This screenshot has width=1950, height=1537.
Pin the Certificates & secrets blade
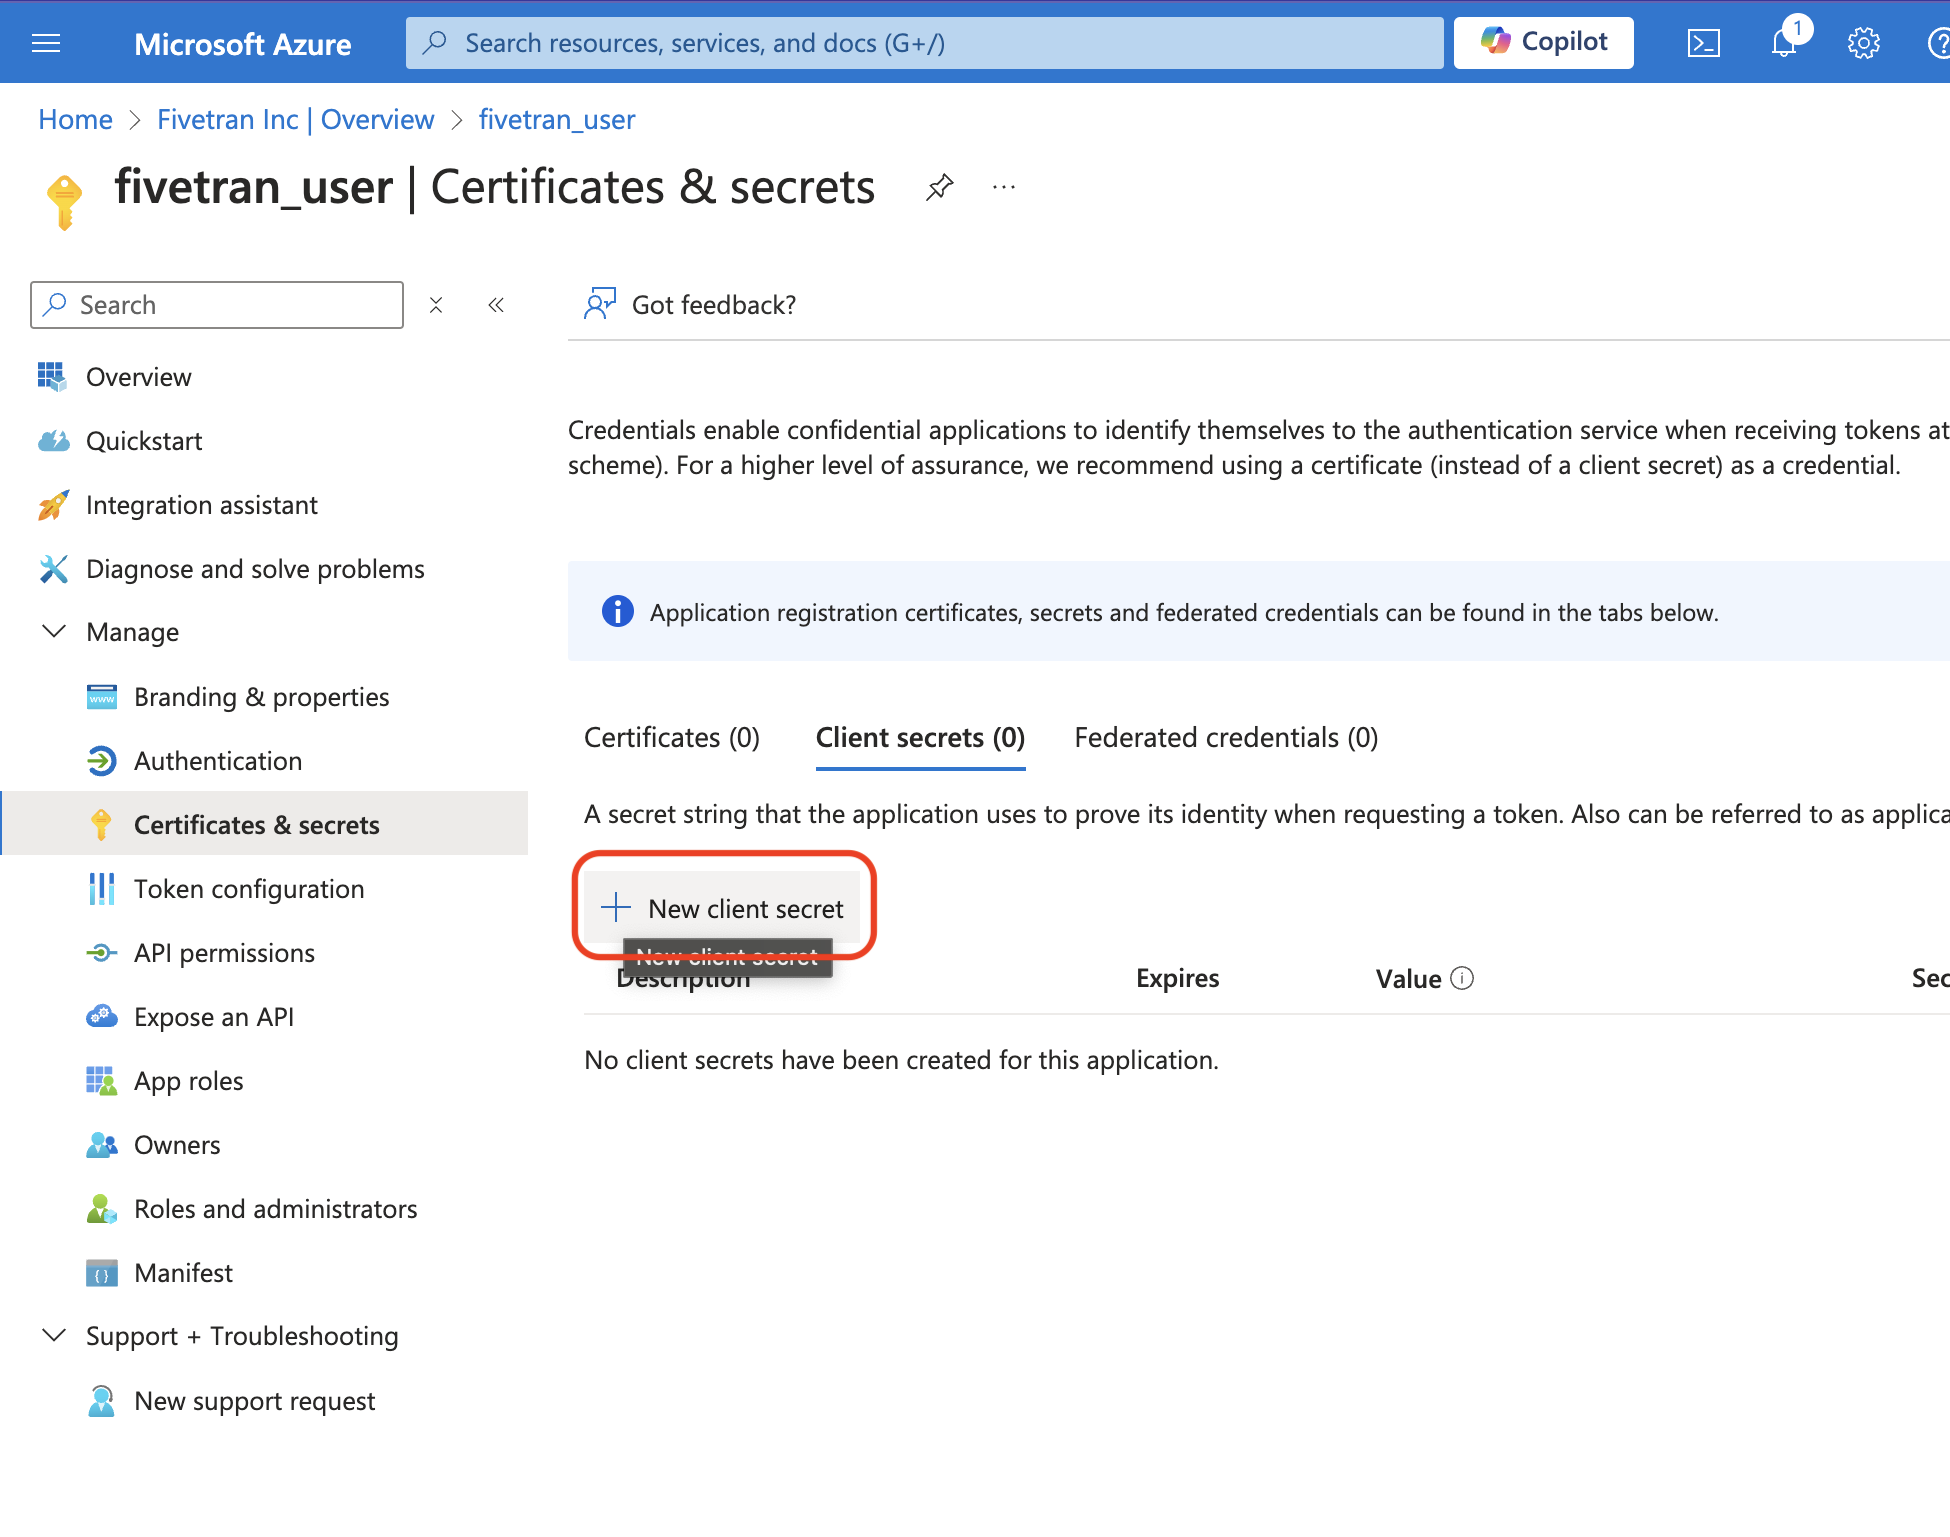(939, 187)
